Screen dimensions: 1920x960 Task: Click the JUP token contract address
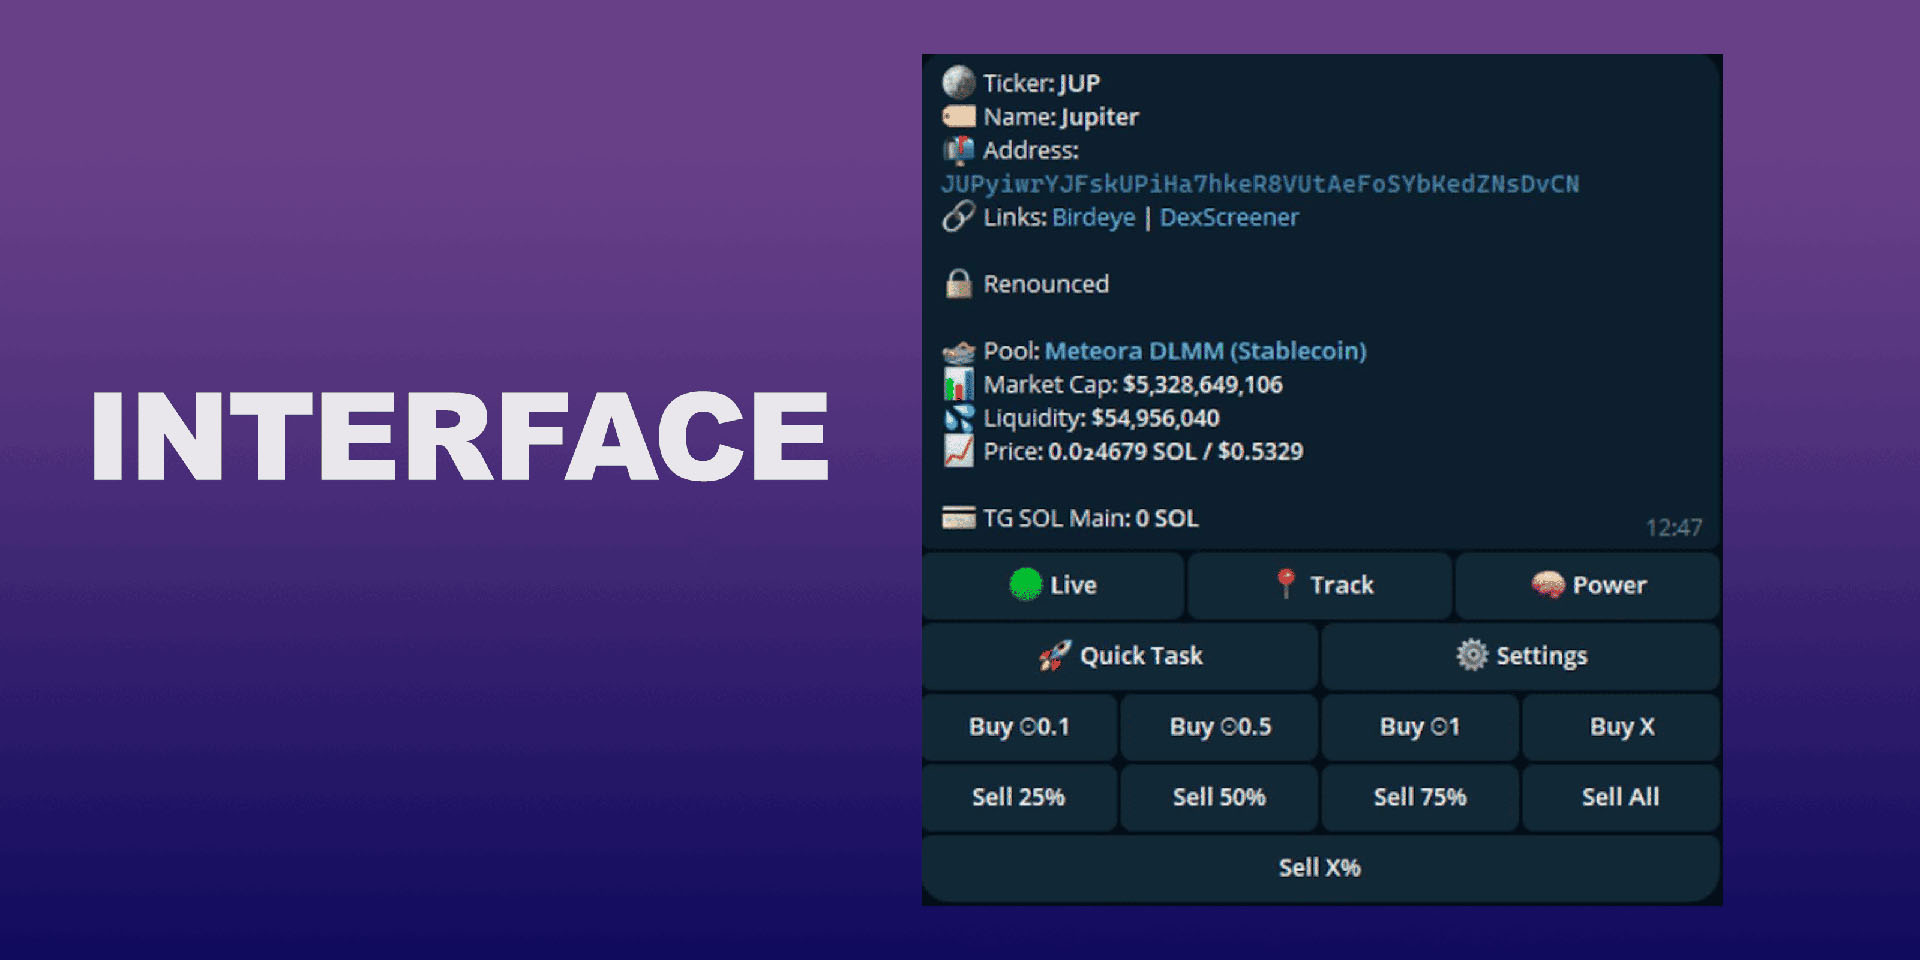1260,184
